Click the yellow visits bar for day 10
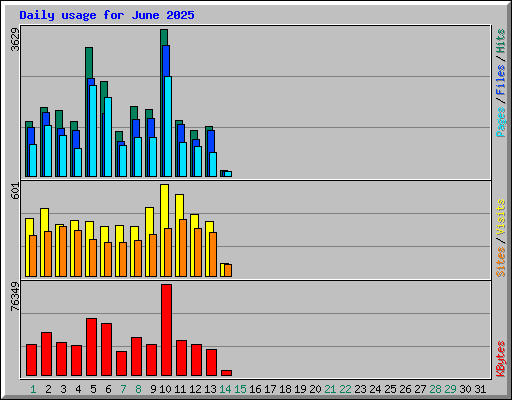 [x=164, y=206]
